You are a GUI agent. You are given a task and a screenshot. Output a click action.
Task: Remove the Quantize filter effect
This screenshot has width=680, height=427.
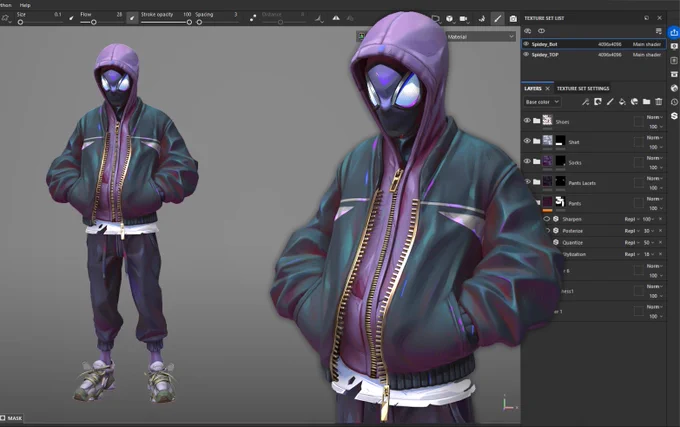660,242
